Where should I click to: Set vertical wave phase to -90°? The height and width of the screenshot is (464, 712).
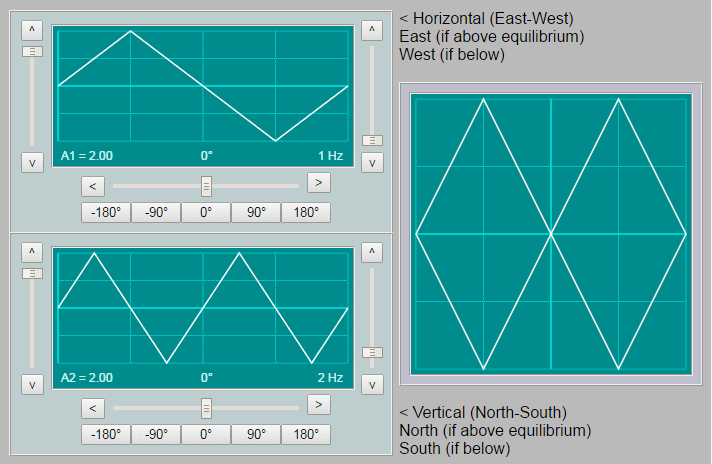(156, 434)
